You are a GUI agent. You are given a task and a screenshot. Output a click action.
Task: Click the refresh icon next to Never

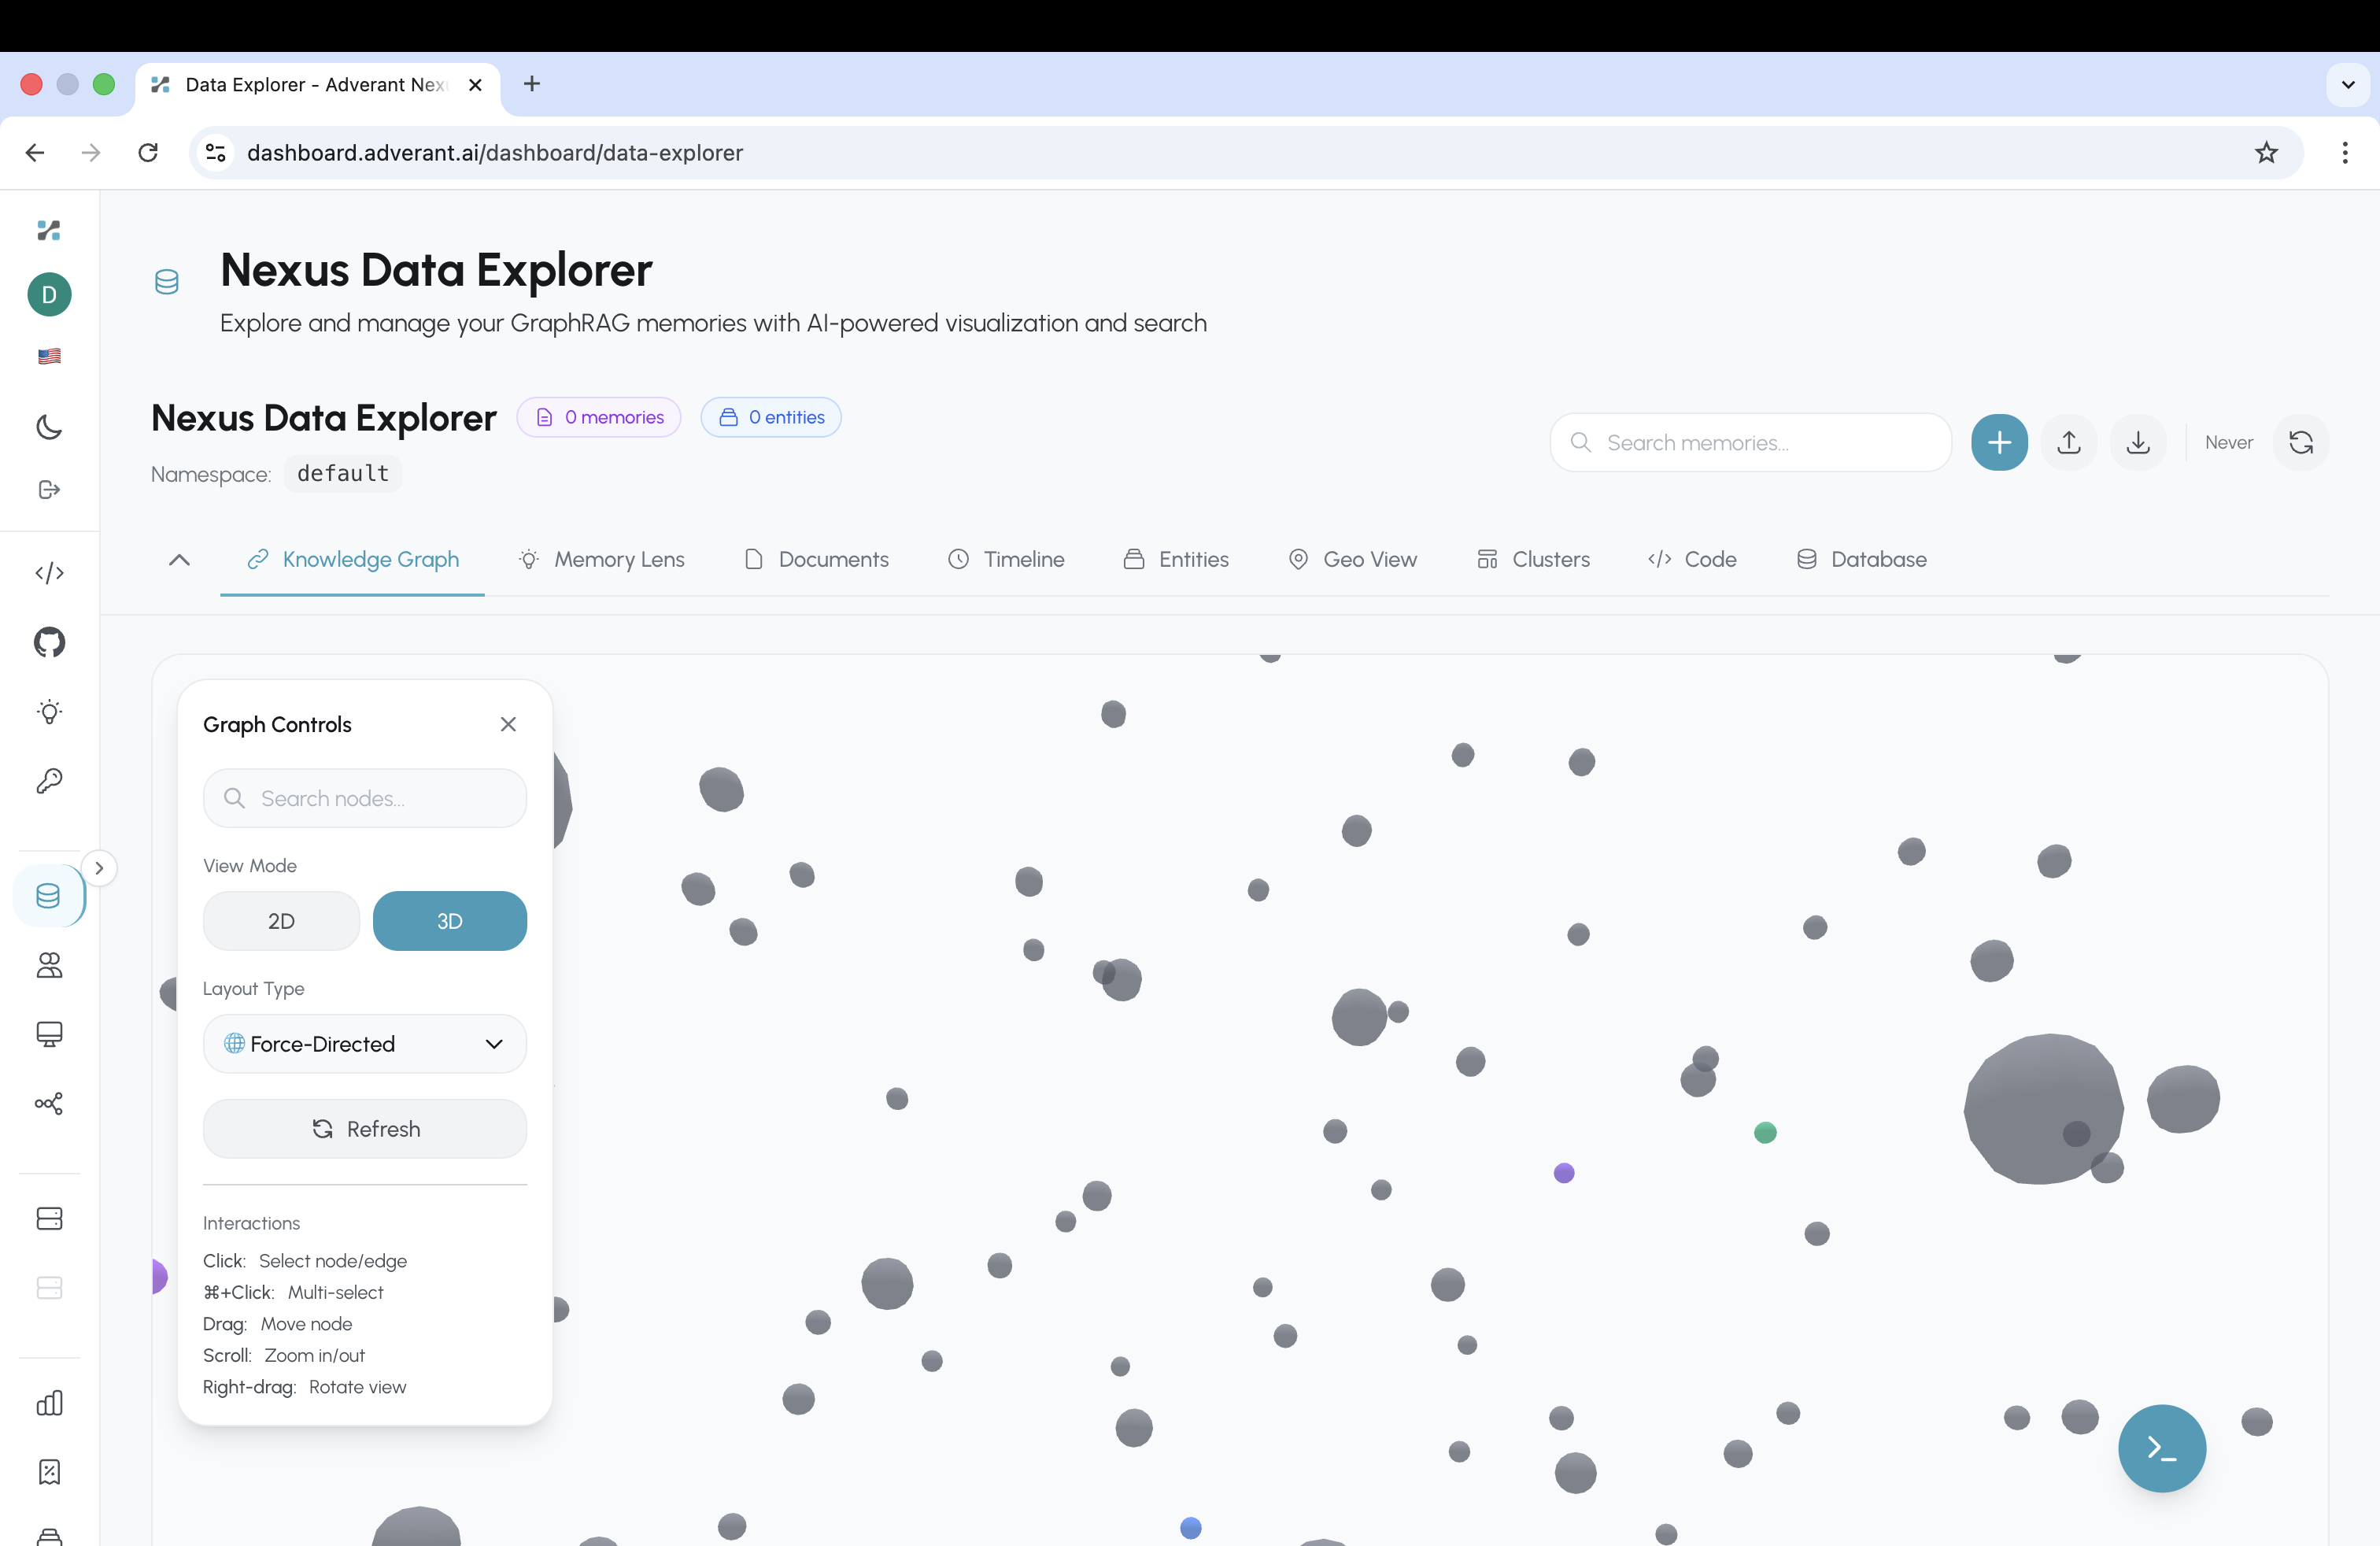pyautogui.click(x=2302, y=442)
